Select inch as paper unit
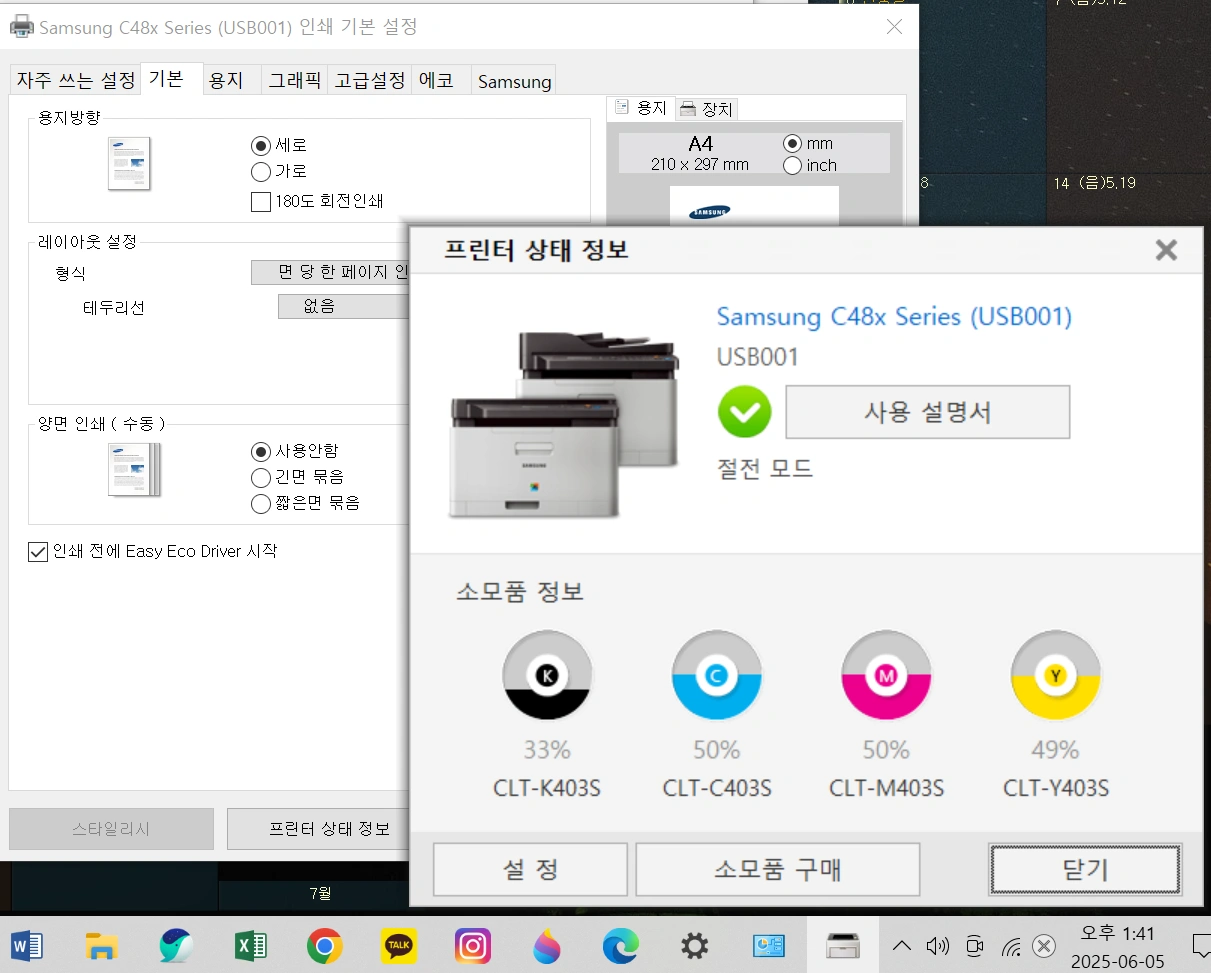 point(793,165)
